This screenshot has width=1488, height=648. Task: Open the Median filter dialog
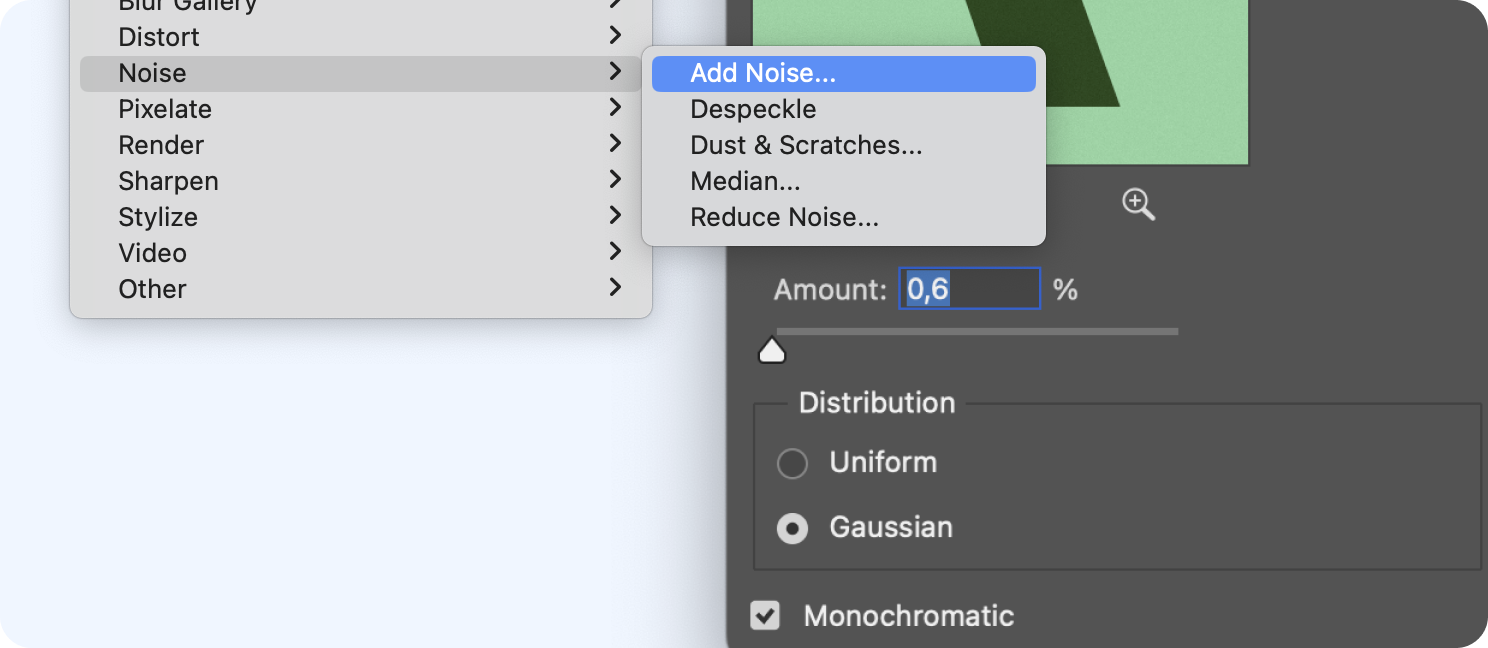click(x=745, y=181)
